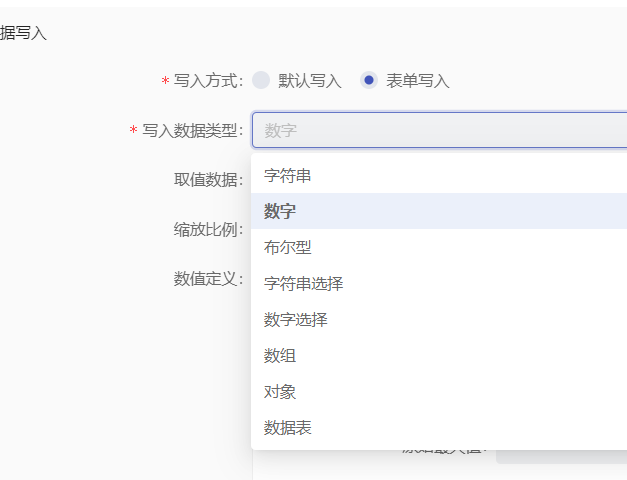
Task: Click the 数据写入 section heading
Action: click(x=24, y=33)
